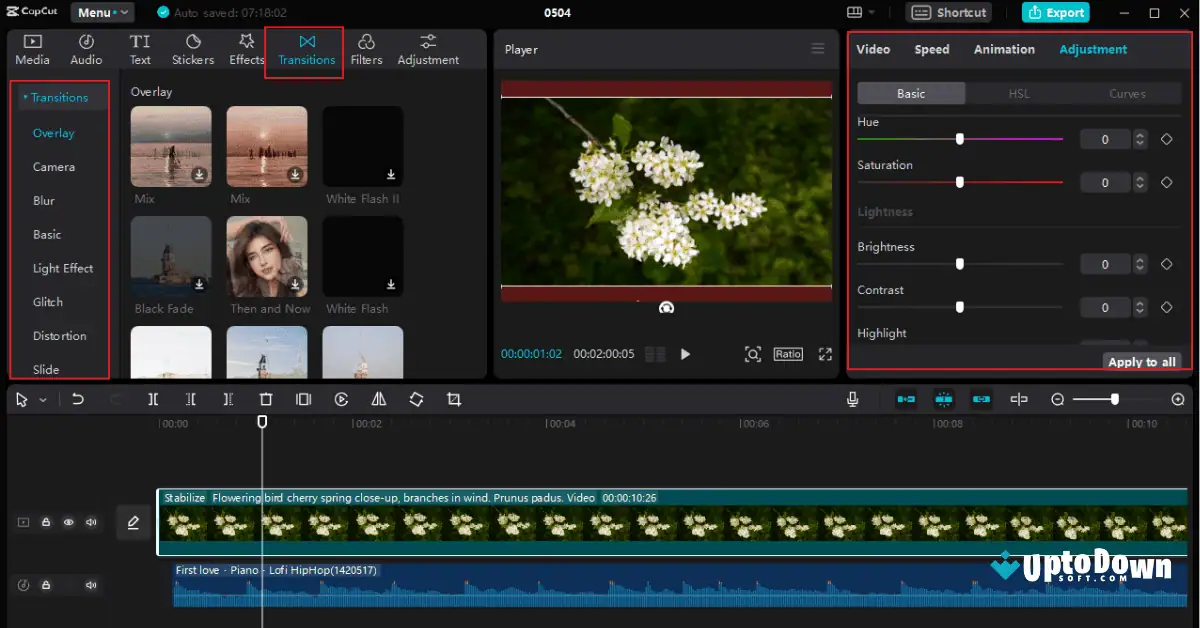Select the Mirror flip icon
This screenshot has width=1200, height=628.
378,399
